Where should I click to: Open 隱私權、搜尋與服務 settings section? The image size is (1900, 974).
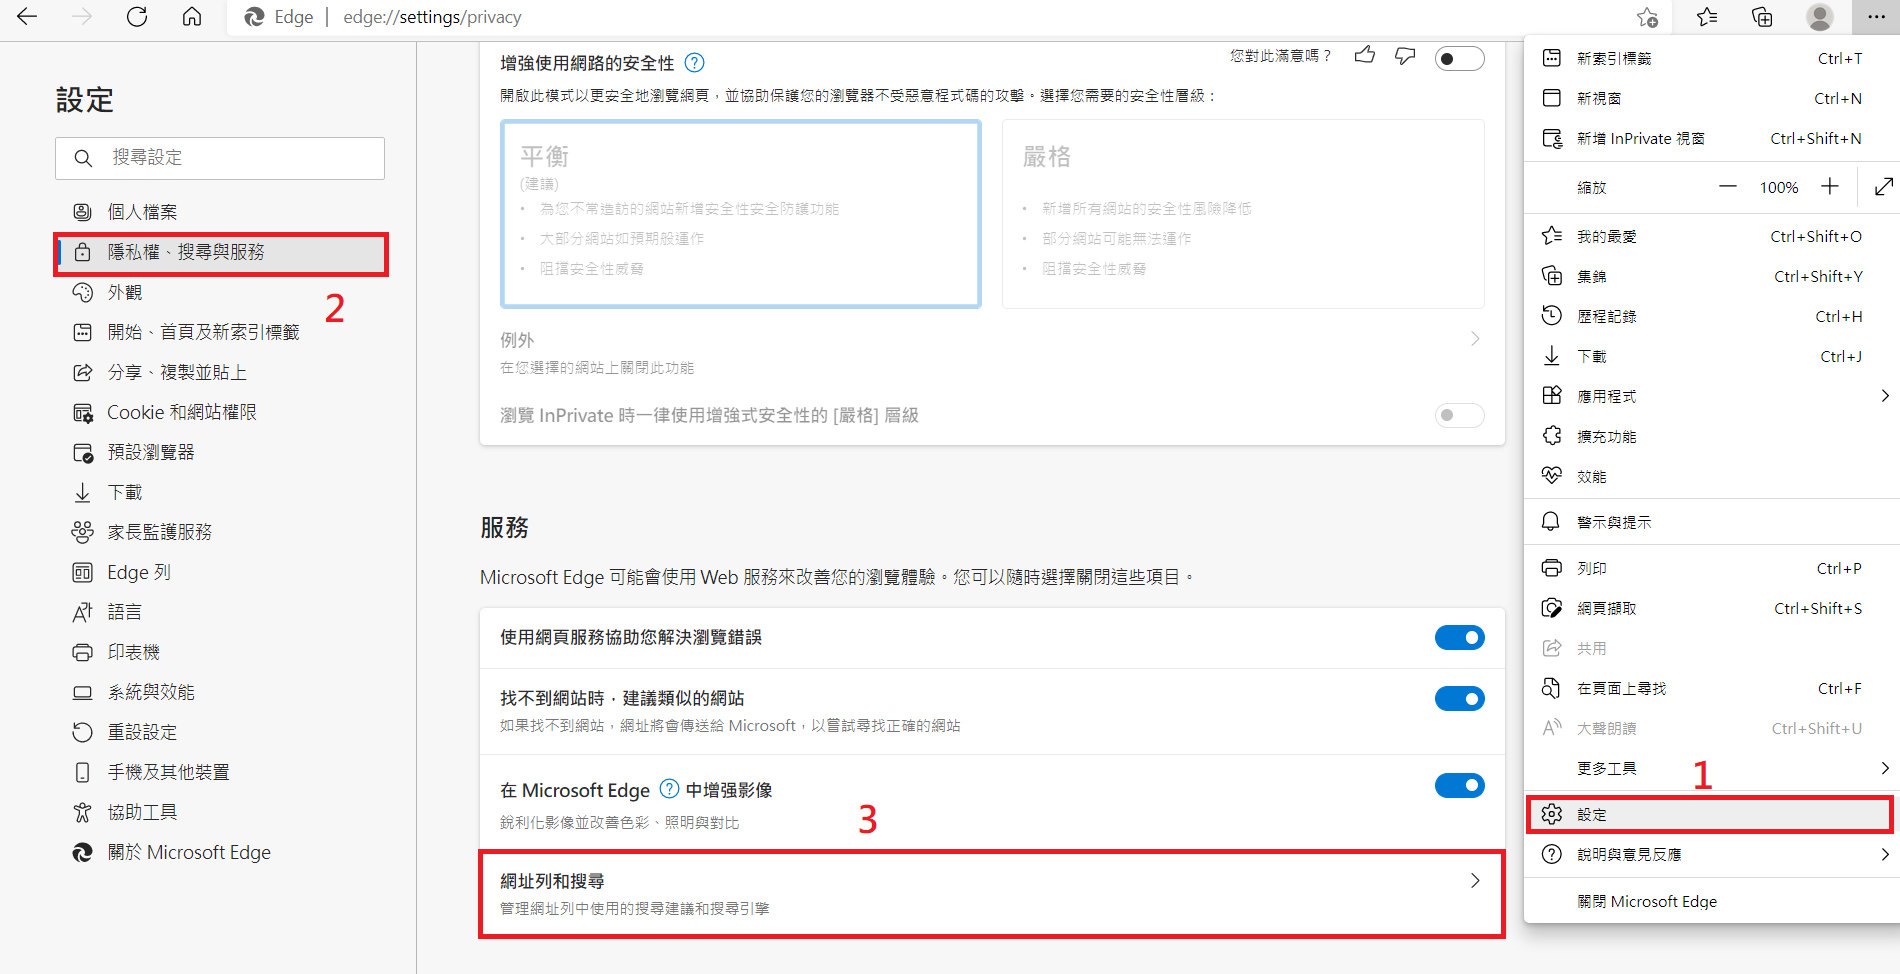point(221,252)
